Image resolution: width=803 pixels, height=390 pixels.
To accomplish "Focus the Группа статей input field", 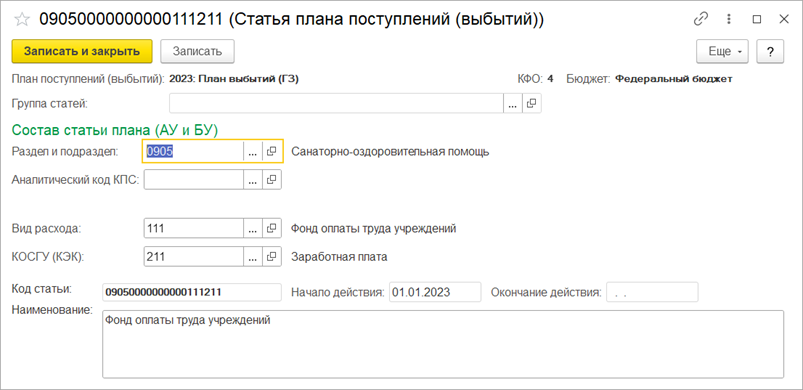I will pos(336,103).
